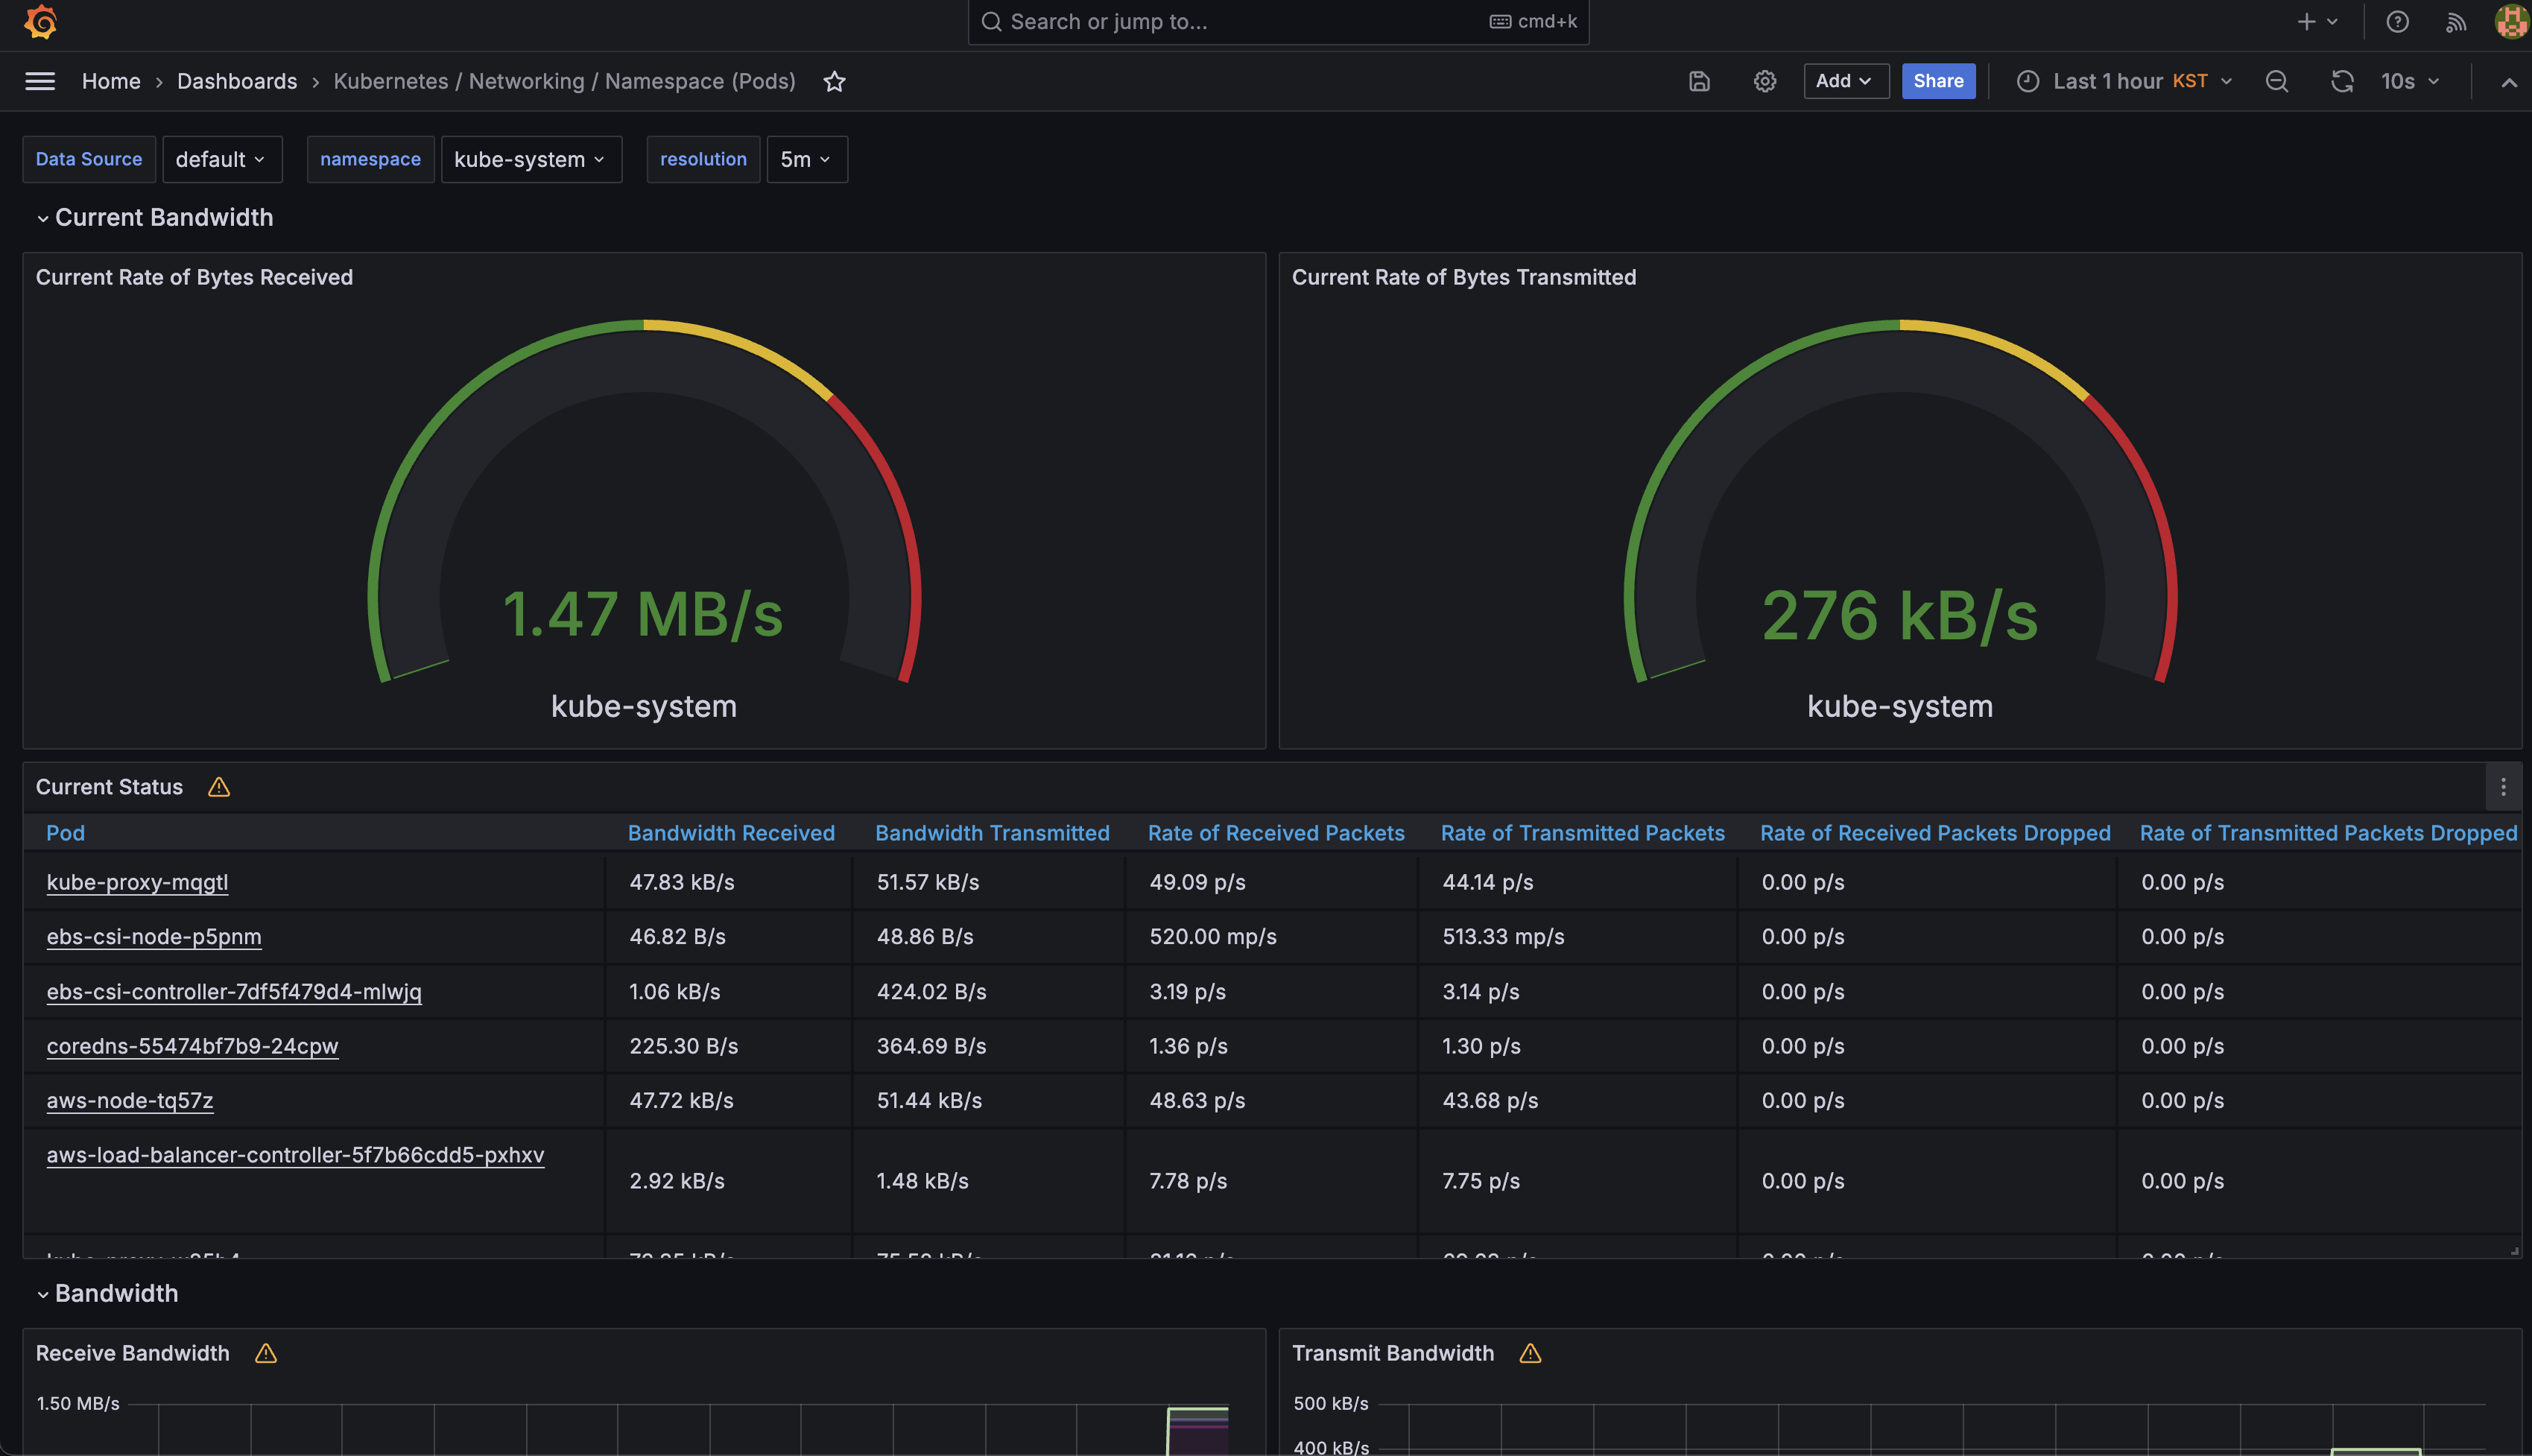Collapse the Current Bandwidth row
2532x1456 pixels.
[x=43, y=218]
